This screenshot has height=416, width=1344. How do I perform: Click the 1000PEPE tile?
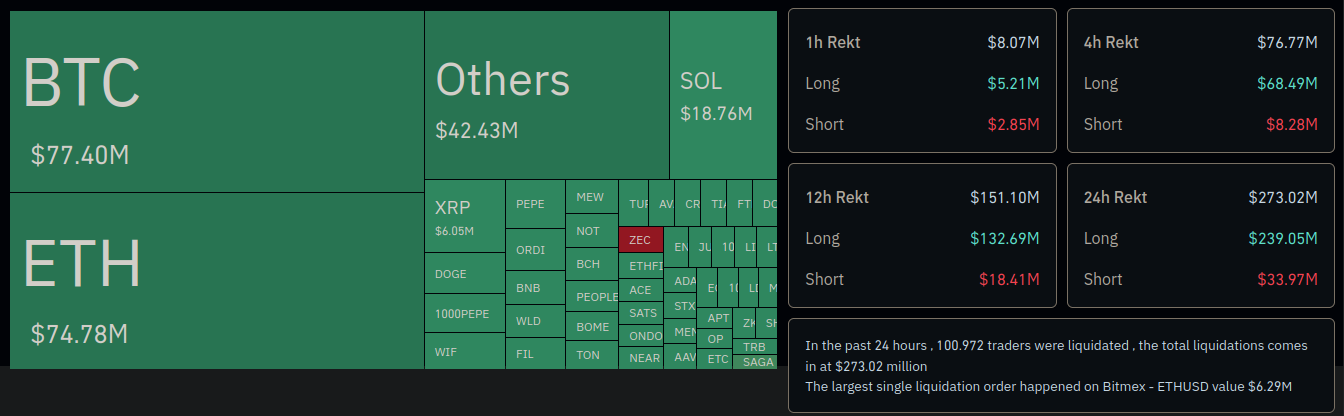point(464,313)
